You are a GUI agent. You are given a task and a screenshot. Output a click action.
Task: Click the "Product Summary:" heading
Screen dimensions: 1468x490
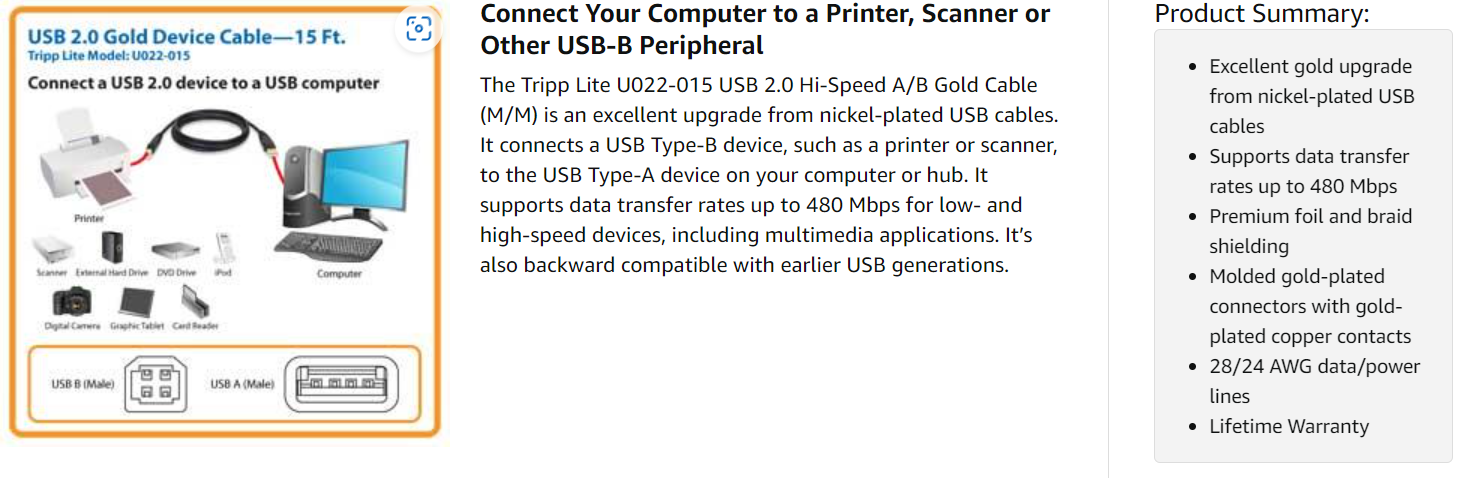click(1262, 14)
